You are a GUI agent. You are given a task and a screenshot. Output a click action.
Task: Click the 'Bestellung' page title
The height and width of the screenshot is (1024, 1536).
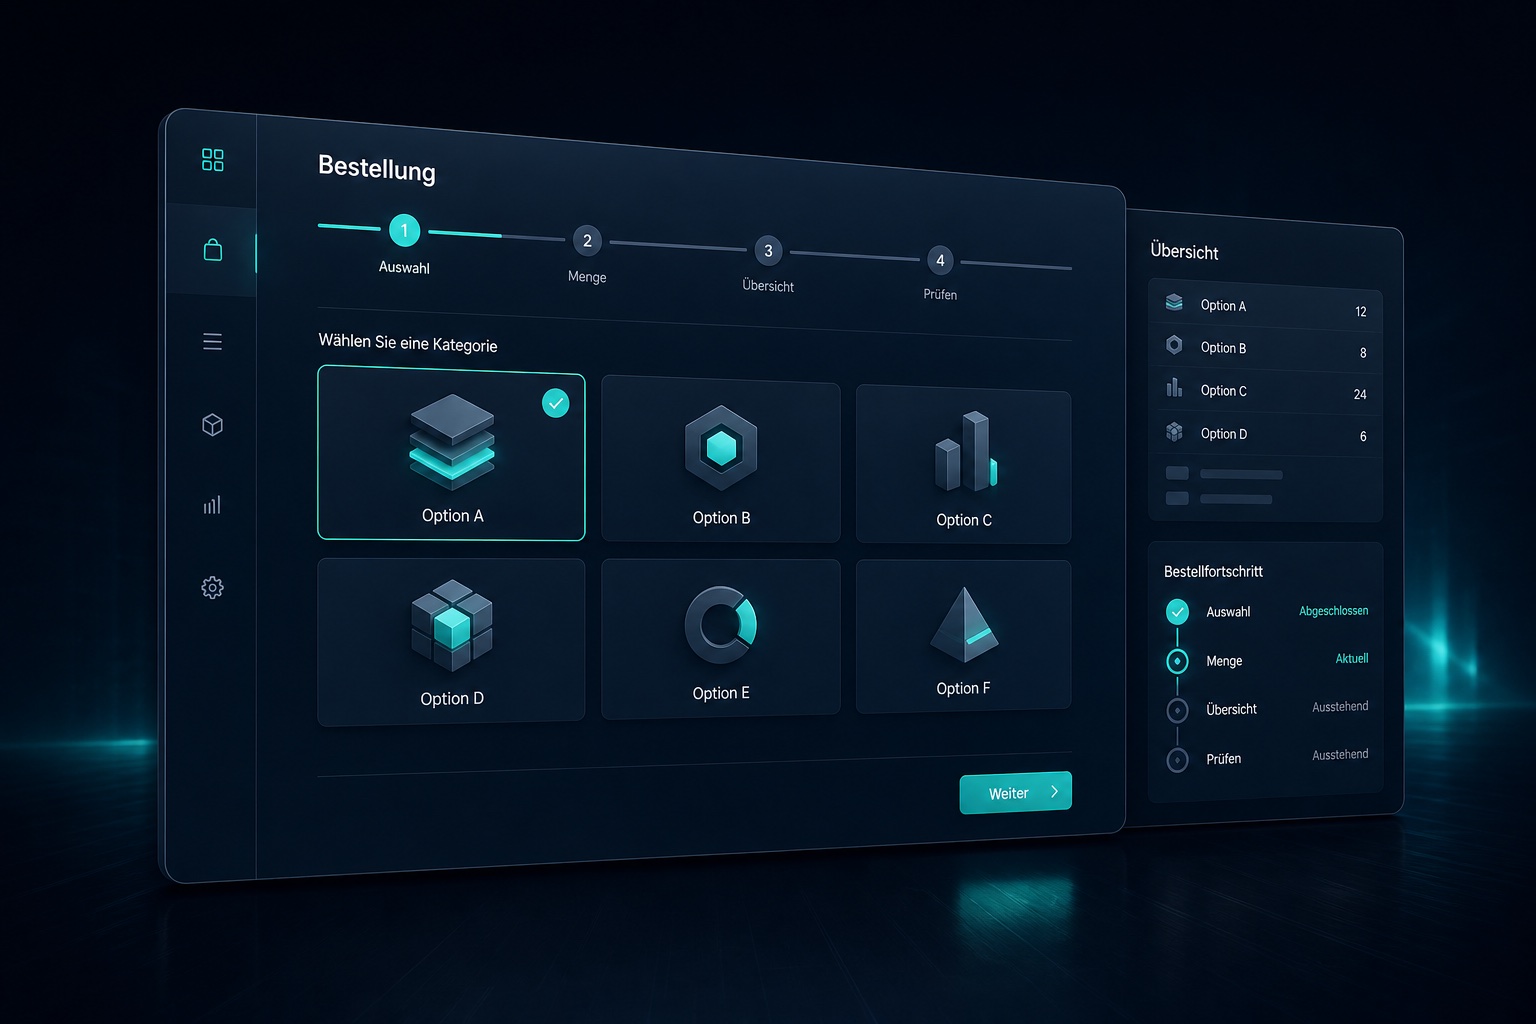pos(377,168)
